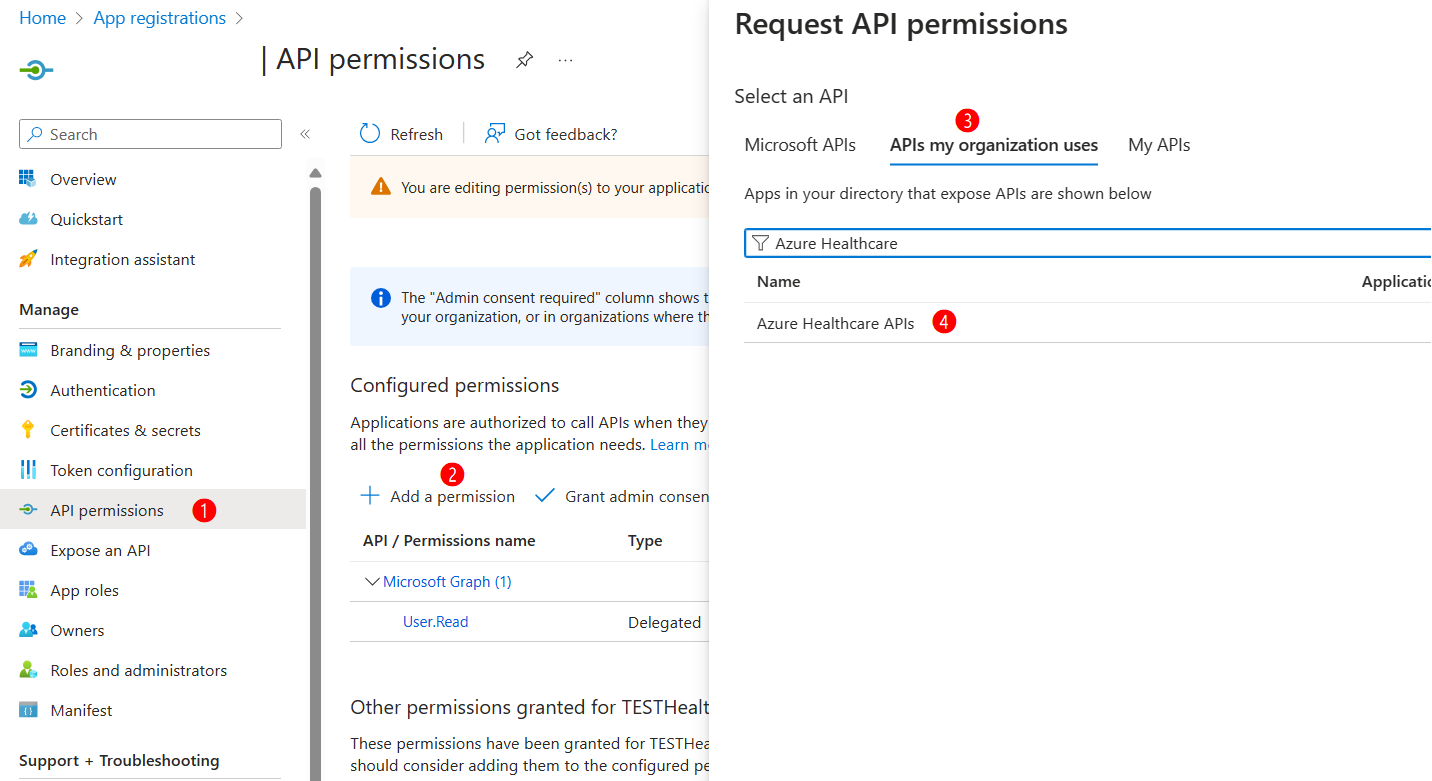Click the sidebar Search field
The height and width of the screenshot is (781, 1432).
[150, 134]
